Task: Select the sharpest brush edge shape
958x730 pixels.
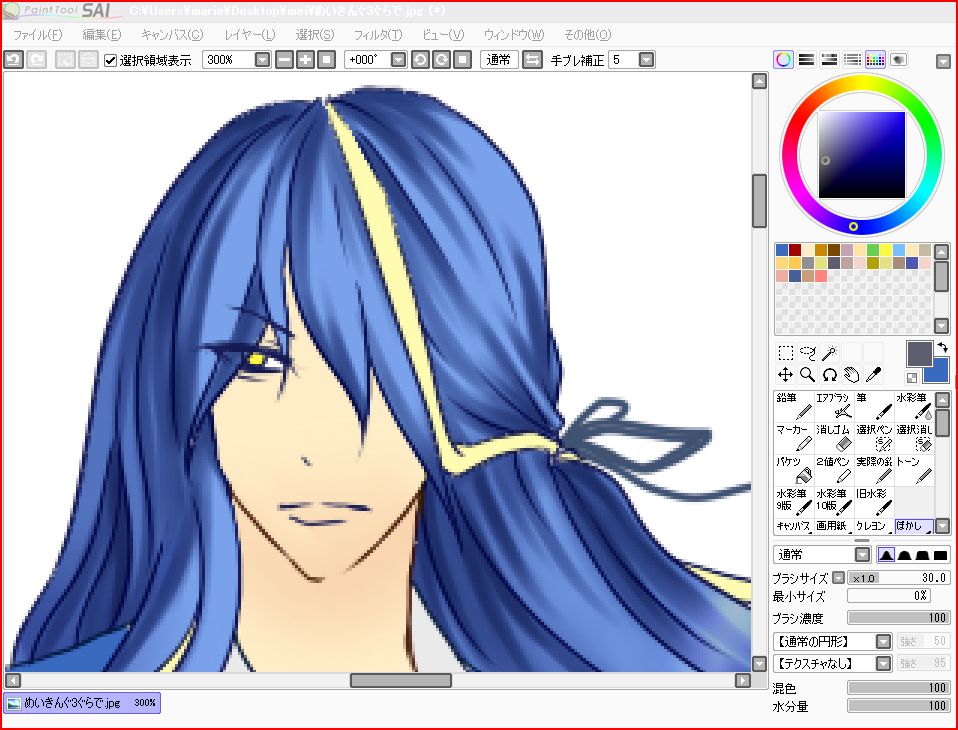Action: [x=886, y=555]
